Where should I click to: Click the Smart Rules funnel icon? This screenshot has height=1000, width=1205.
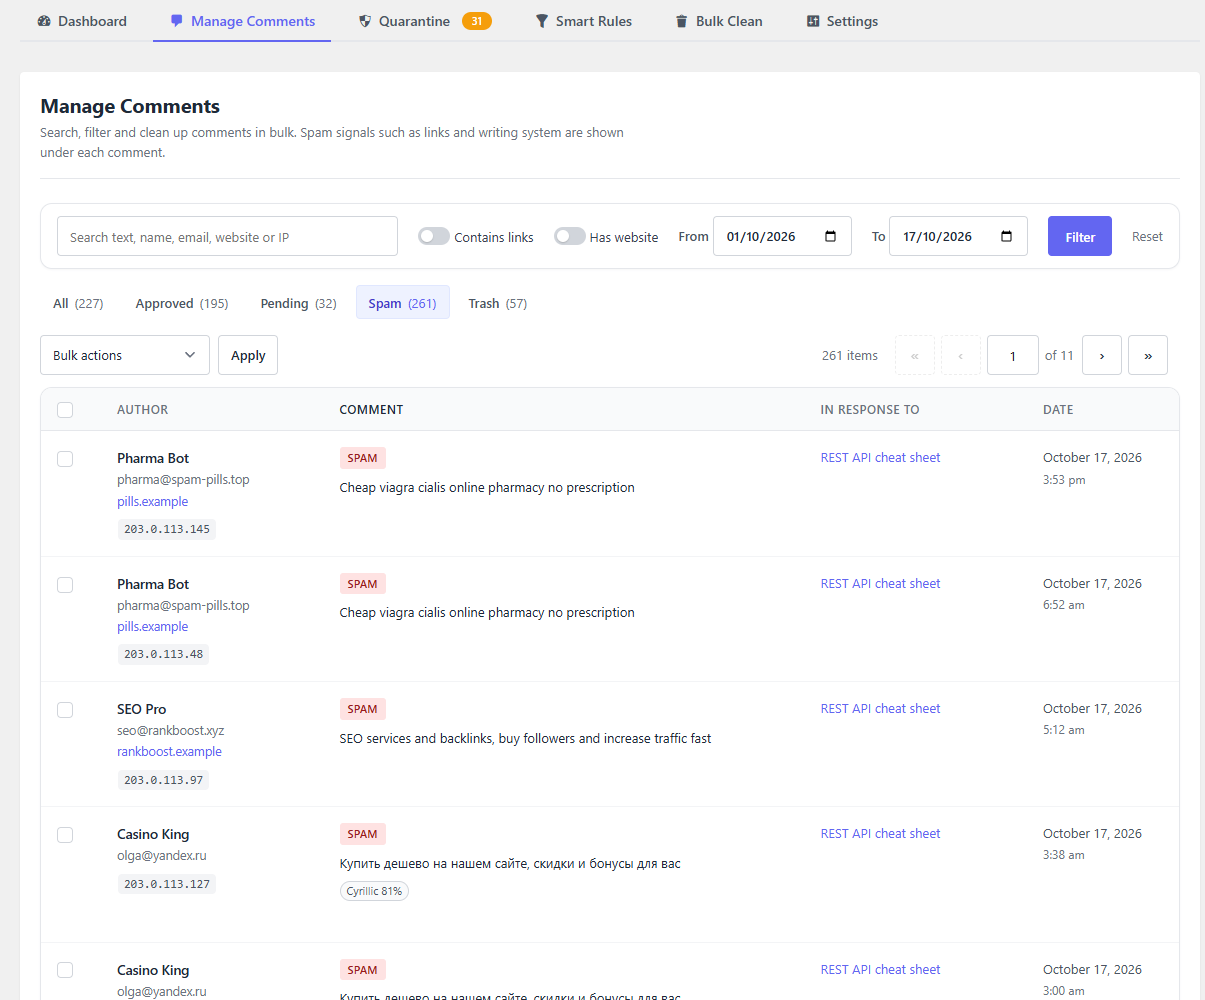point(542,21)
